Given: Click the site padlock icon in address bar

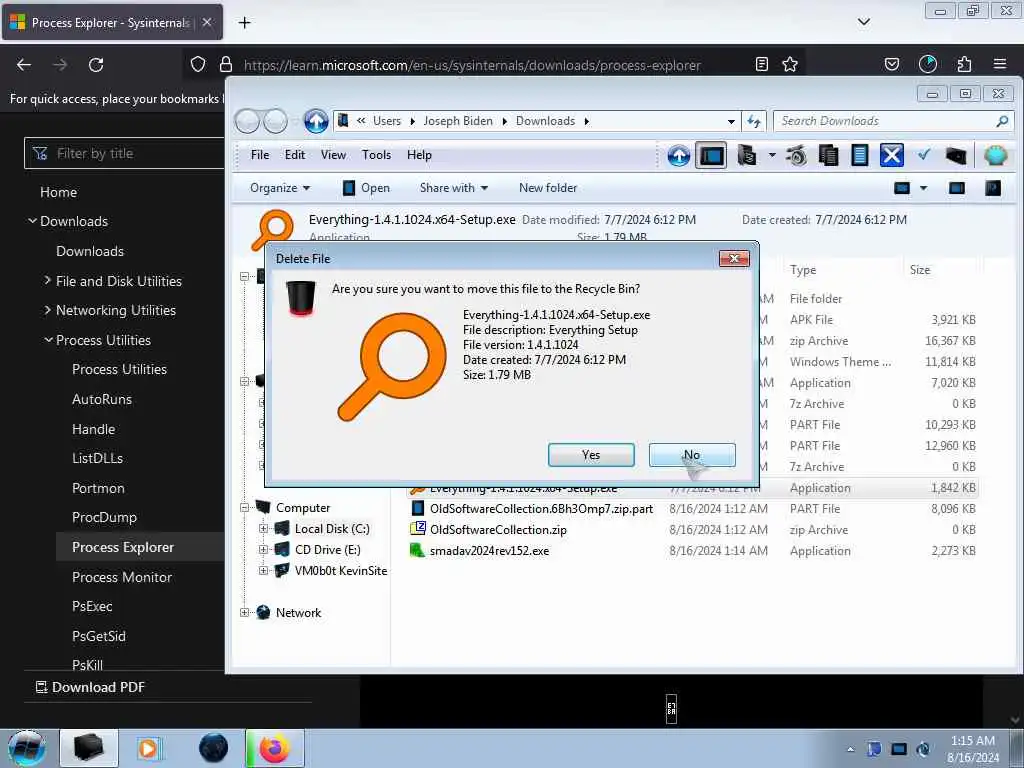Looking at the screenshot, I should click(x=226, y=64).
